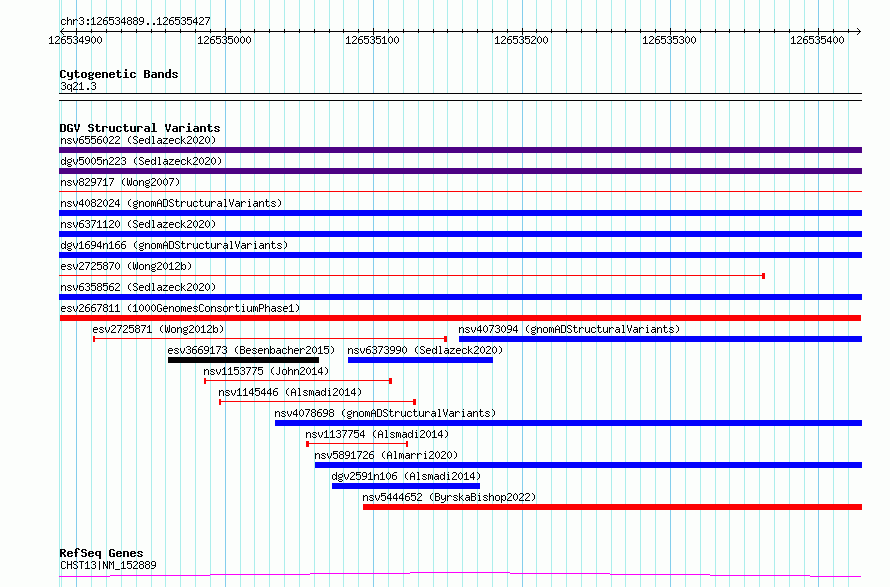
Task: Click the dgv2591n106 (Alsmadi2014) label
Action: pyautogui.click(x=406, y=476)
